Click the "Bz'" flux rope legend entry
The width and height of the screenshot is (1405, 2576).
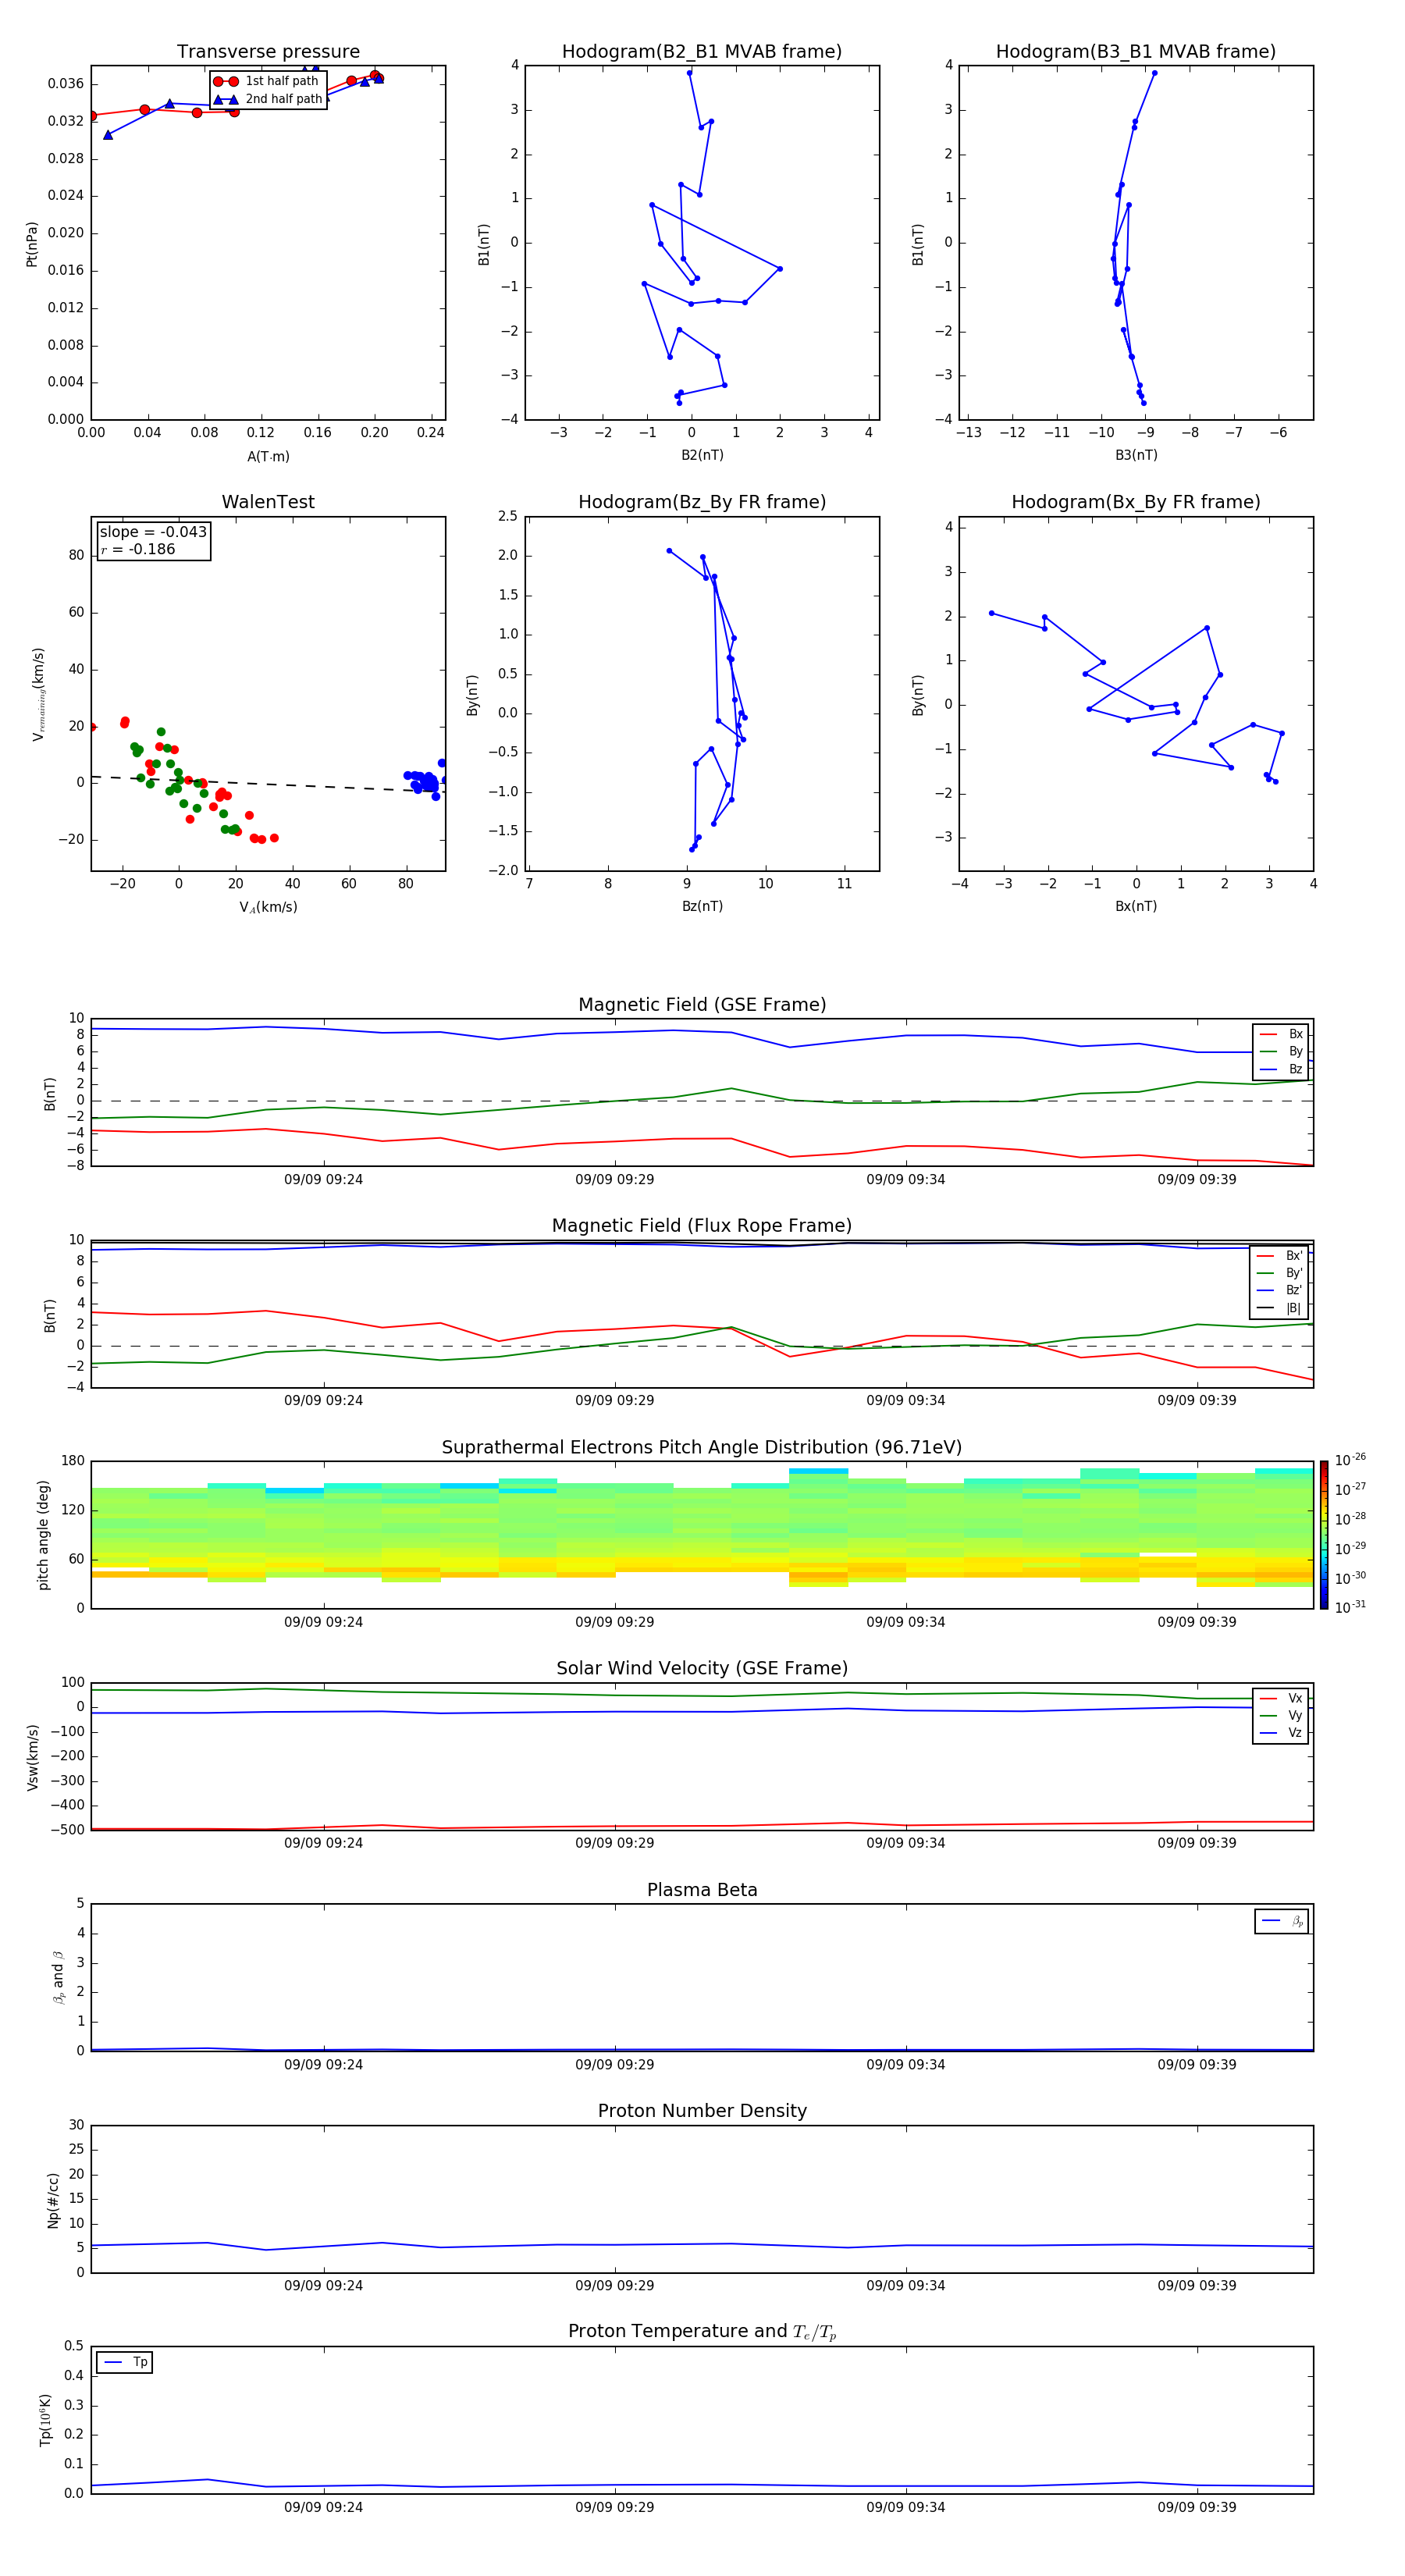pyautogui.click(x=1280, y=1291)
